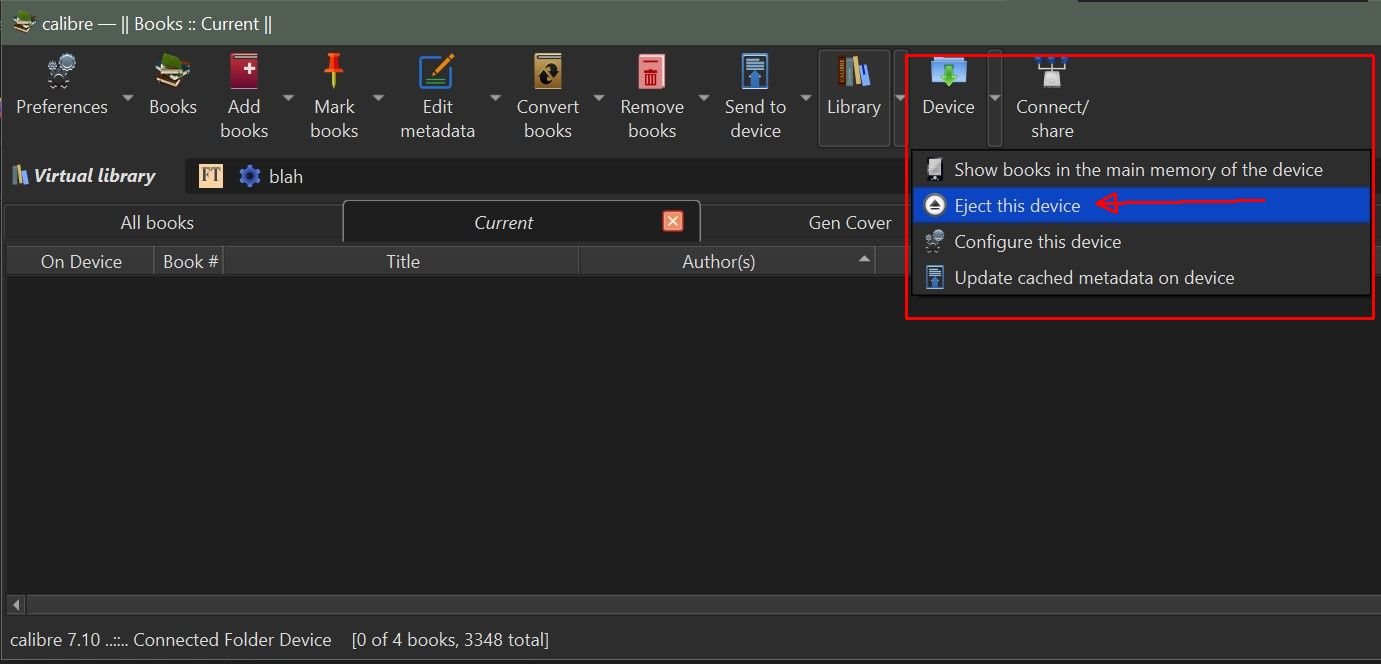This screenshot has height=664, width=1381.
Task: Click the Remove books trash icon
Action: point(652,72)
